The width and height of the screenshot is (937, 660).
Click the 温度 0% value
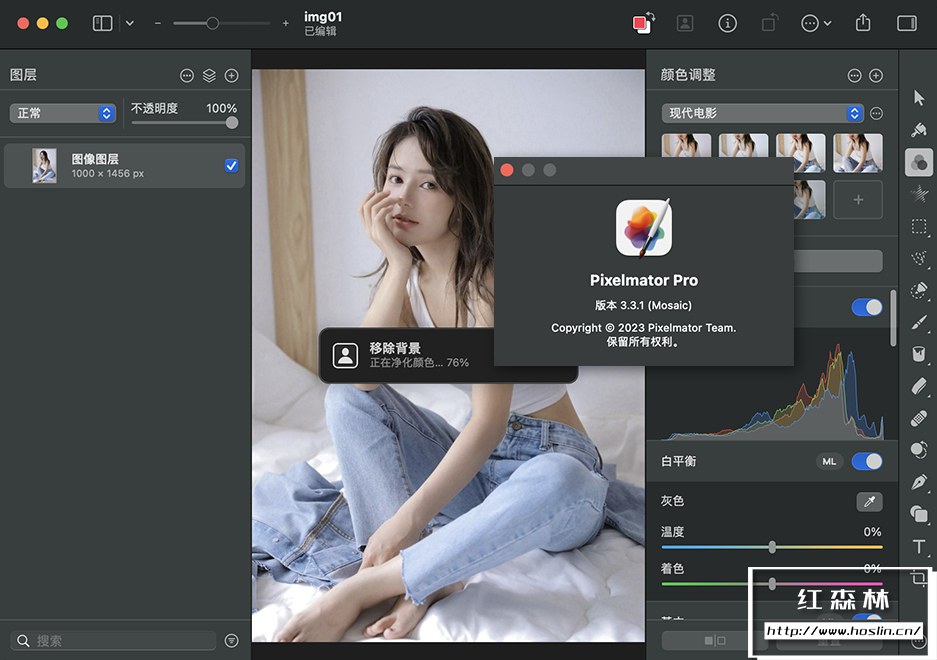[872, 531]
